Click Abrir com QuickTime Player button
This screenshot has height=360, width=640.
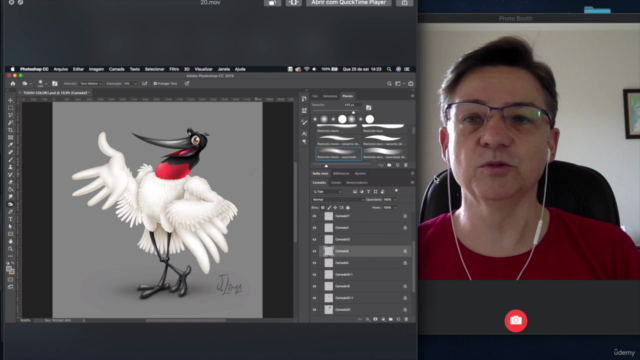pyautogui.click(x=349, y=2)
